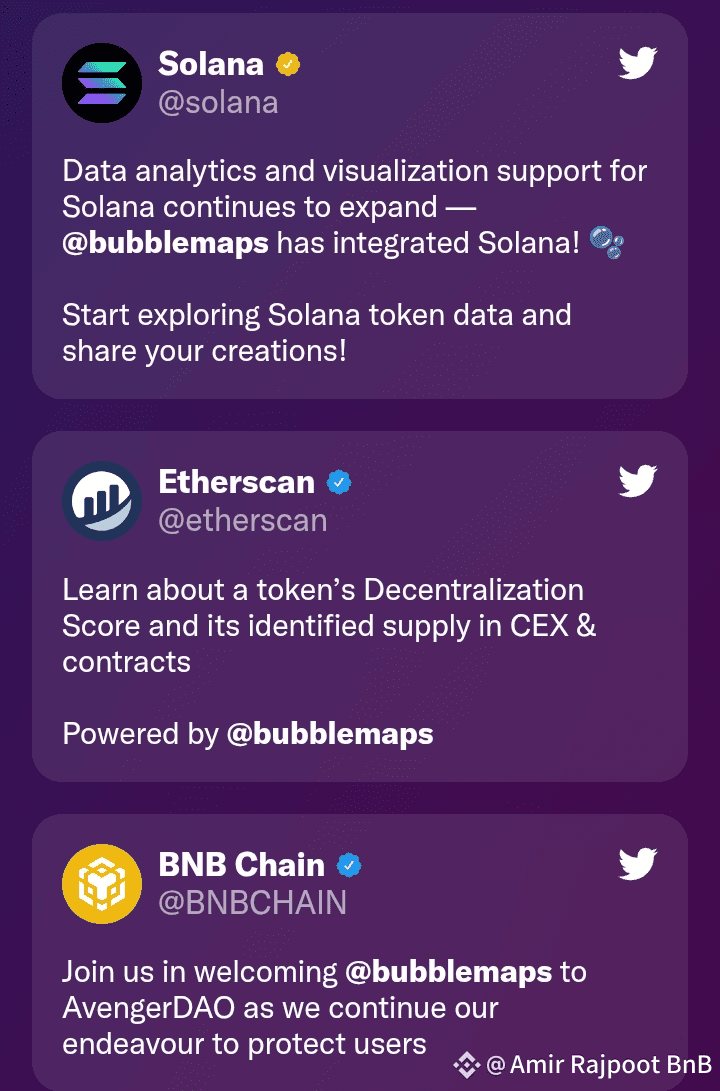Open the @etherscan handle
Screen dimensions: 720x1091
[243, 520]
